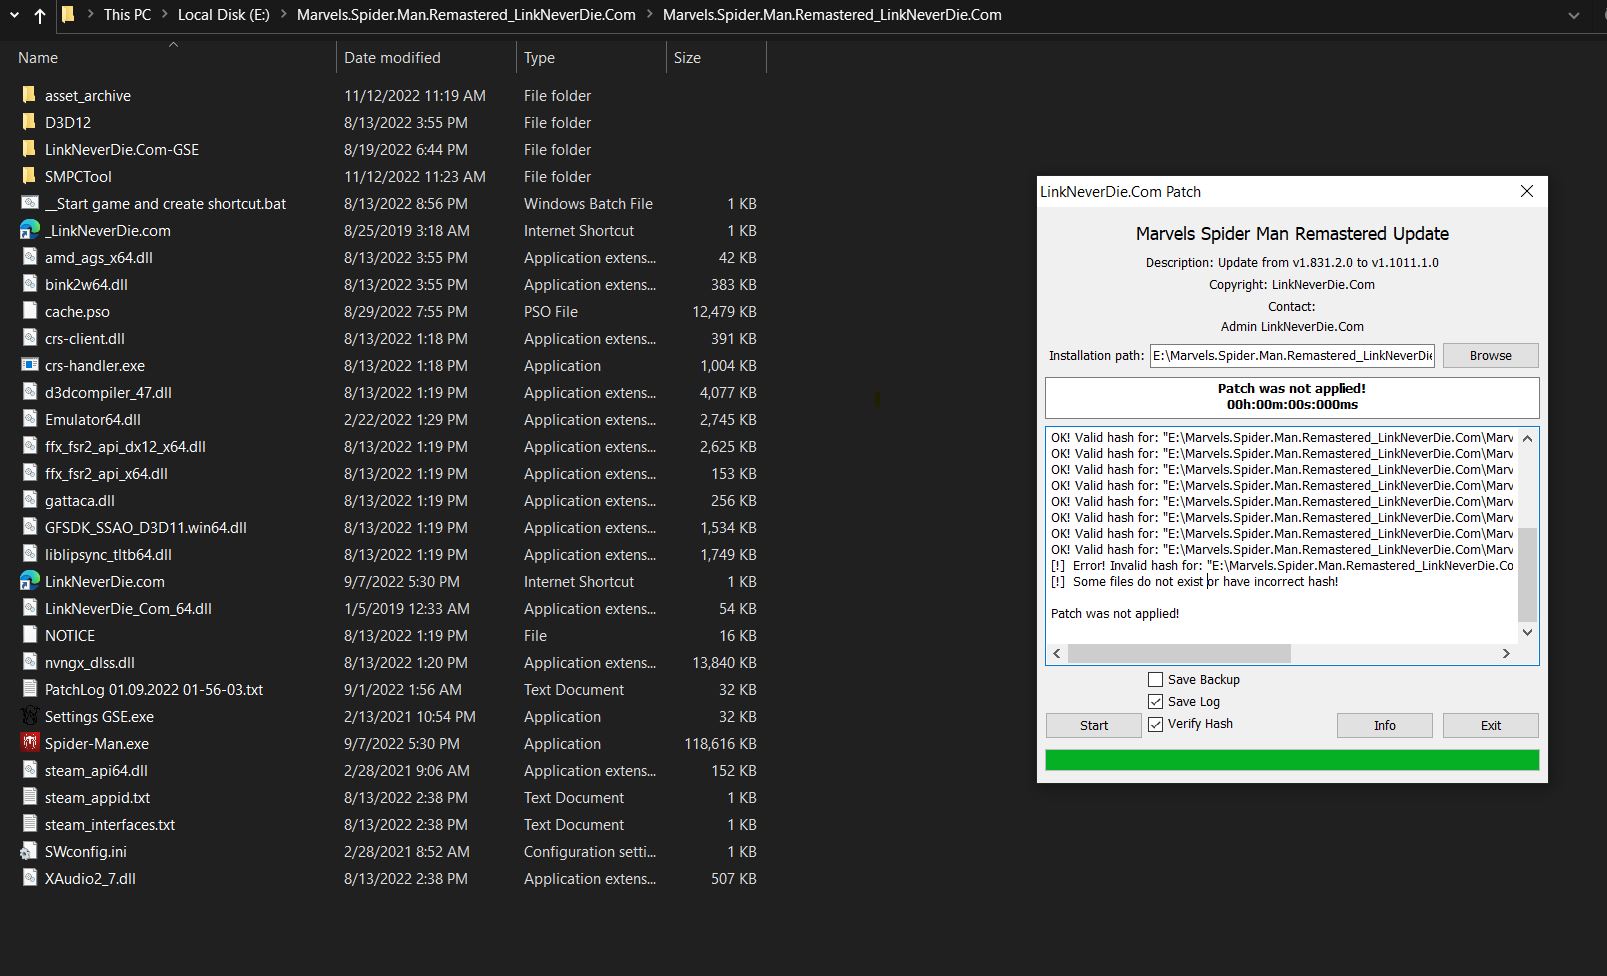
Task: Uncheck the Save Log checkbox
Action: 1155,702
